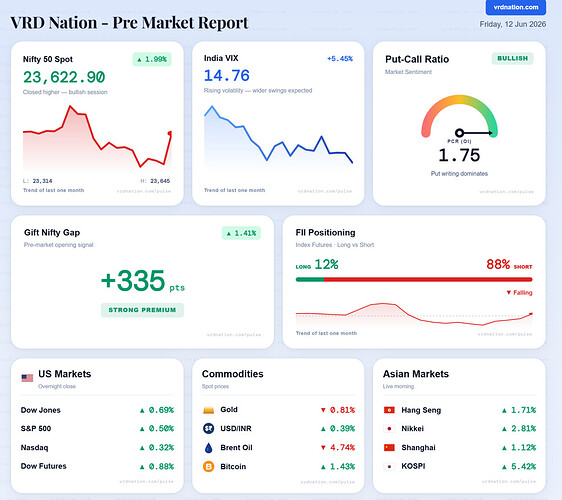Image resolution: width=562 pixels, height=500 pixels.
Task: Open the vrdnation.com button
Action: (x=516, y=7)
